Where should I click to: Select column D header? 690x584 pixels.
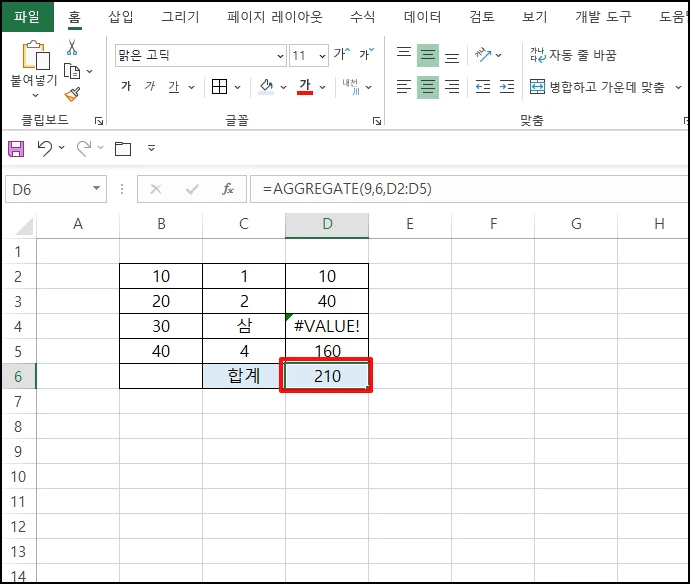[327, 224]
